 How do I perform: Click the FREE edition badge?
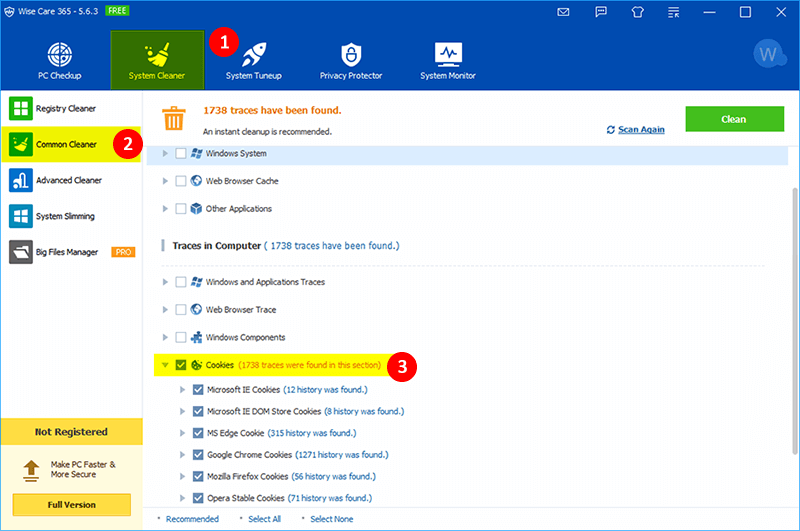pyautogui.click(x=117, y=11)
